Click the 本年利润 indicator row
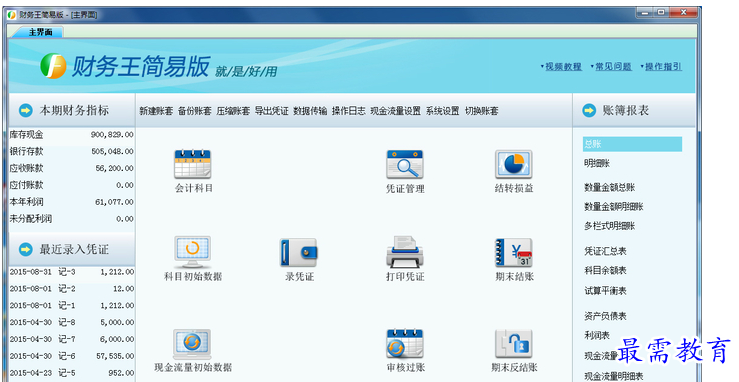739x382 pixels. (72, 202)
